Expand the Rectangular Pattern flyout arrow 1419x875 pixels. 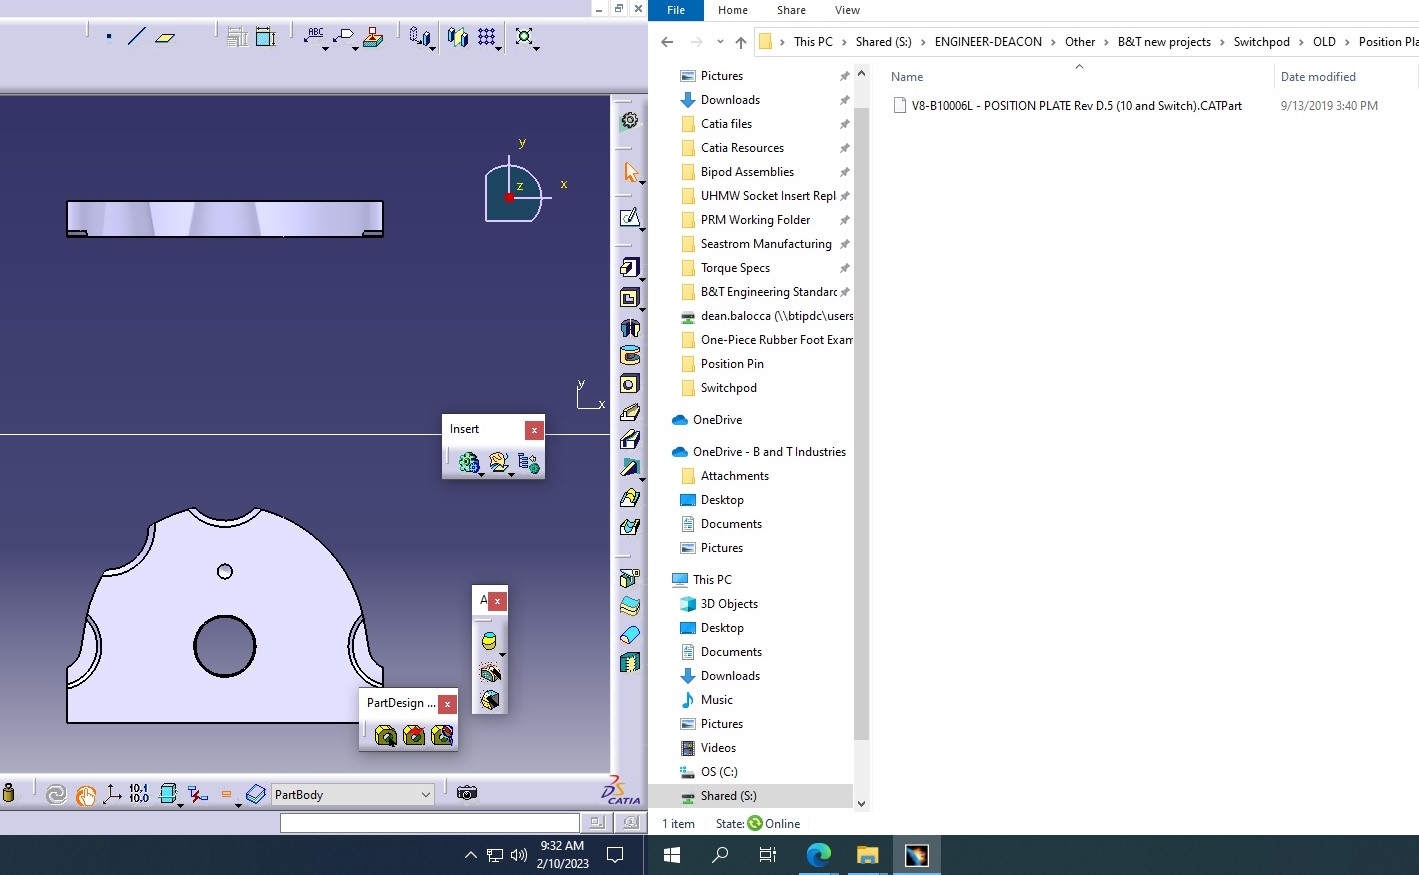coord(498,49)
